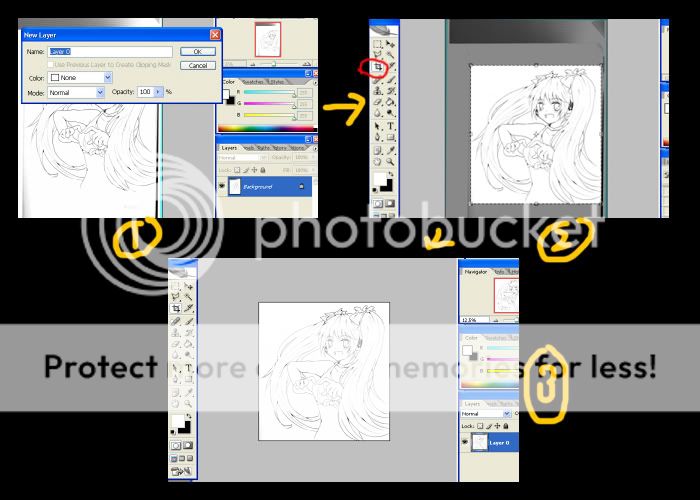Click the zoom out mountains in the top-left Navigator

point(254,64)
